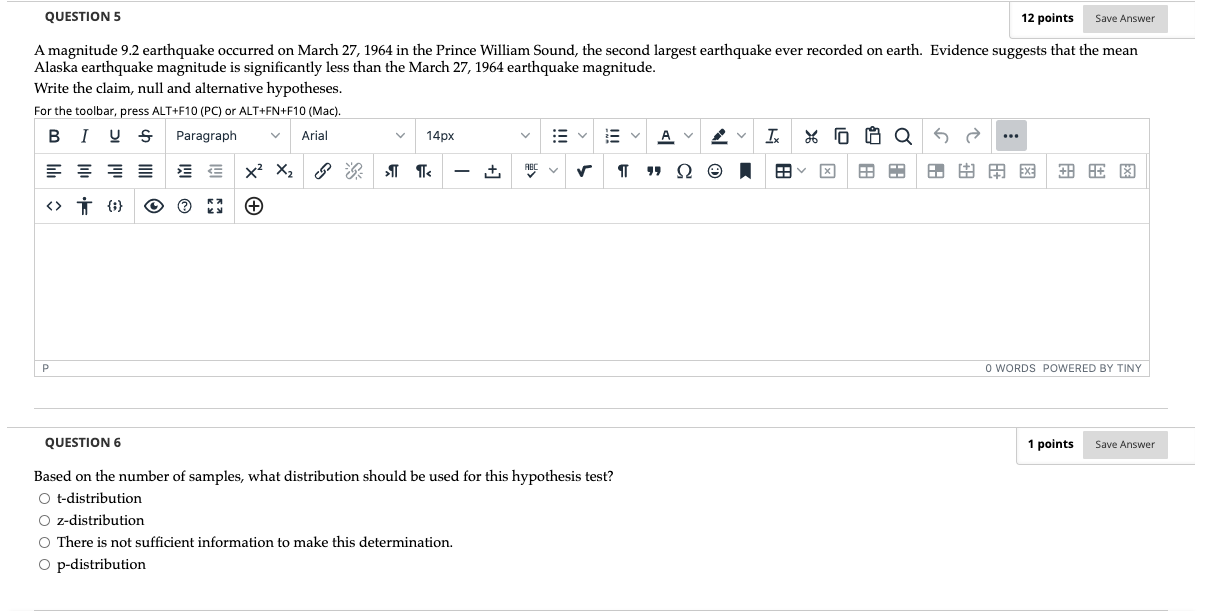Save Answer for Question 5
Viewport: 1209px width, 611px height.
point(1124,18)
